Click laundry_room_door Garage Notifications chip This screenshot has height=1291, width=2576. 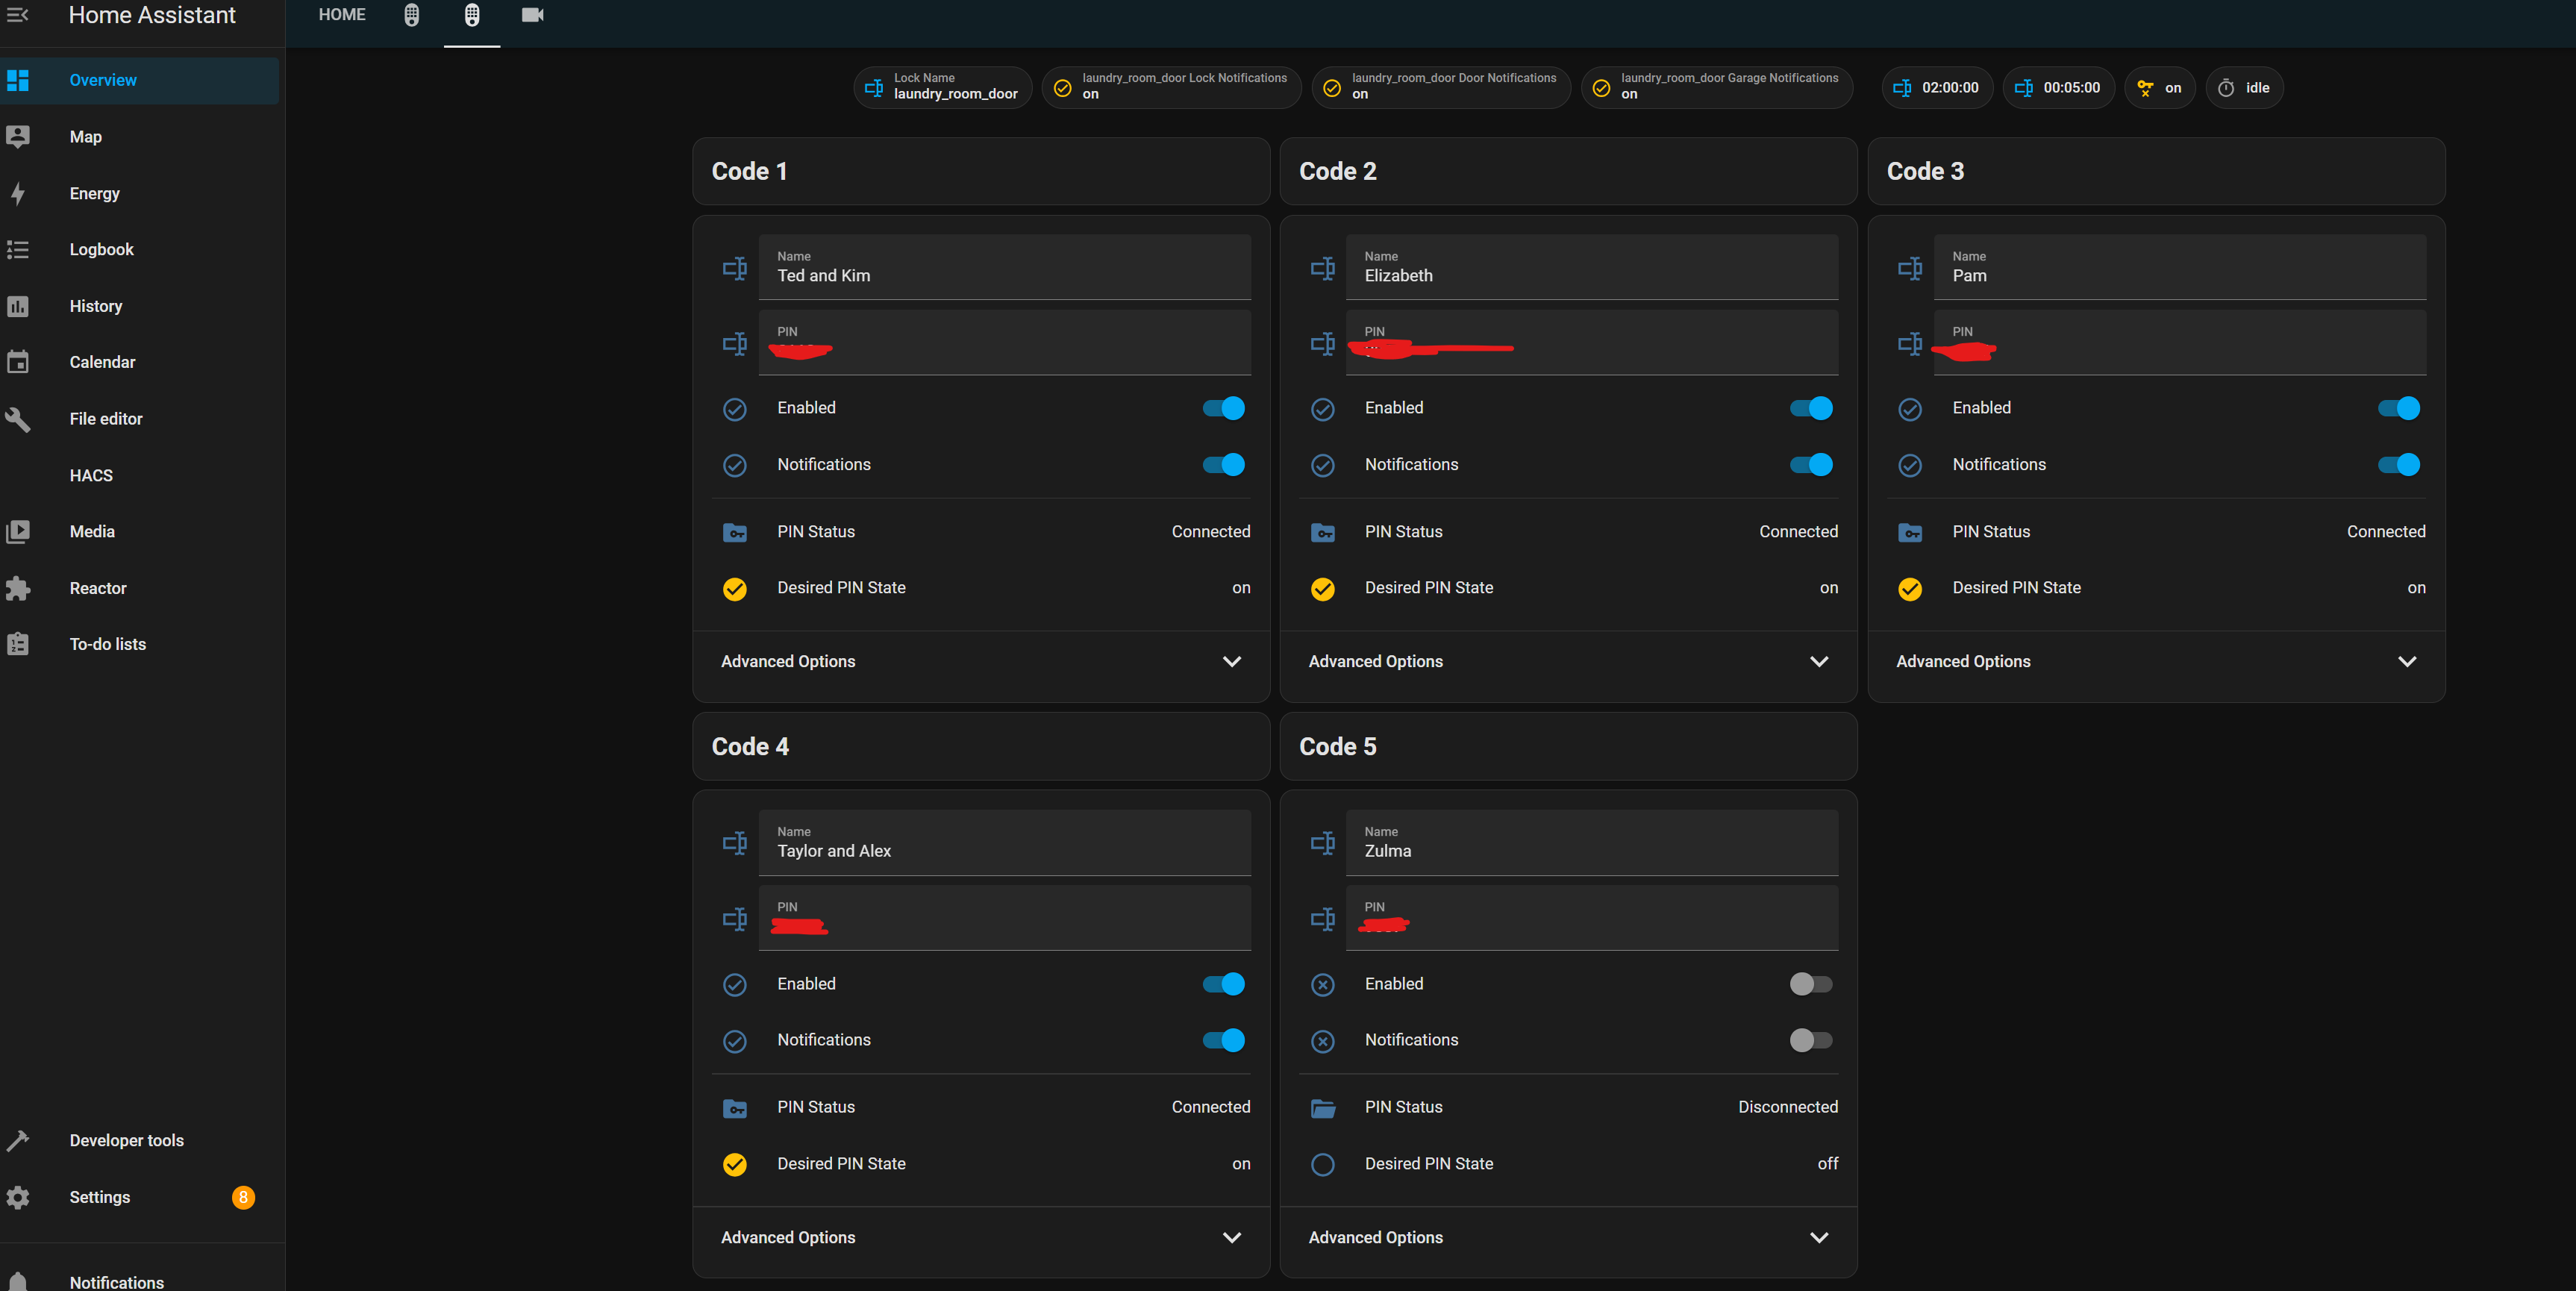pos(1717,88)
